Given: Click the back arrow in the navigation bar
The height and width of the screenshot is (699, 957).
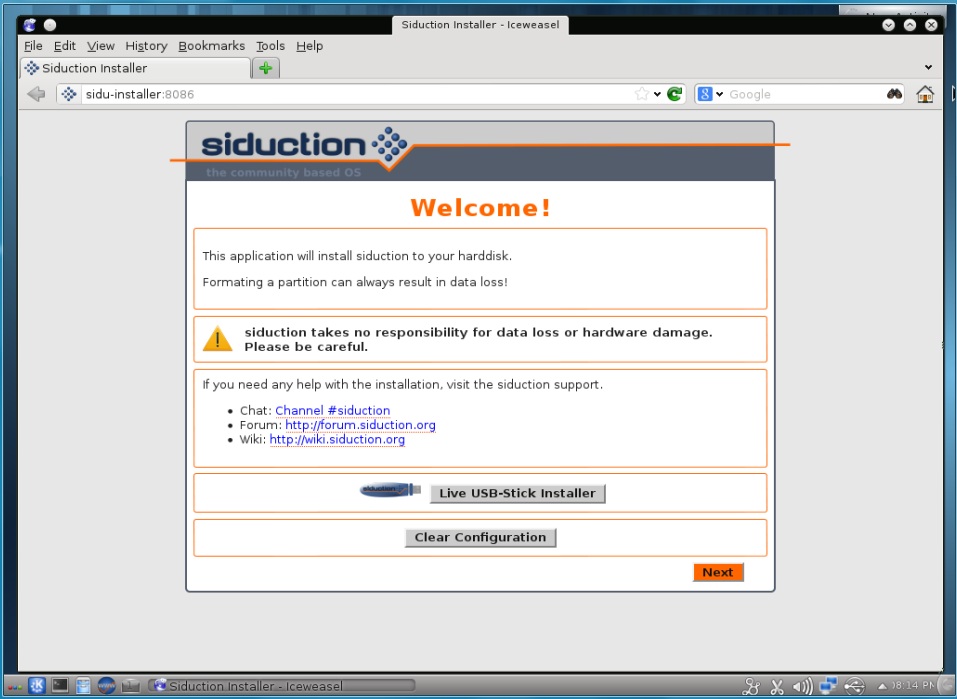Looking at the screenshot, I should click(36, 94).
